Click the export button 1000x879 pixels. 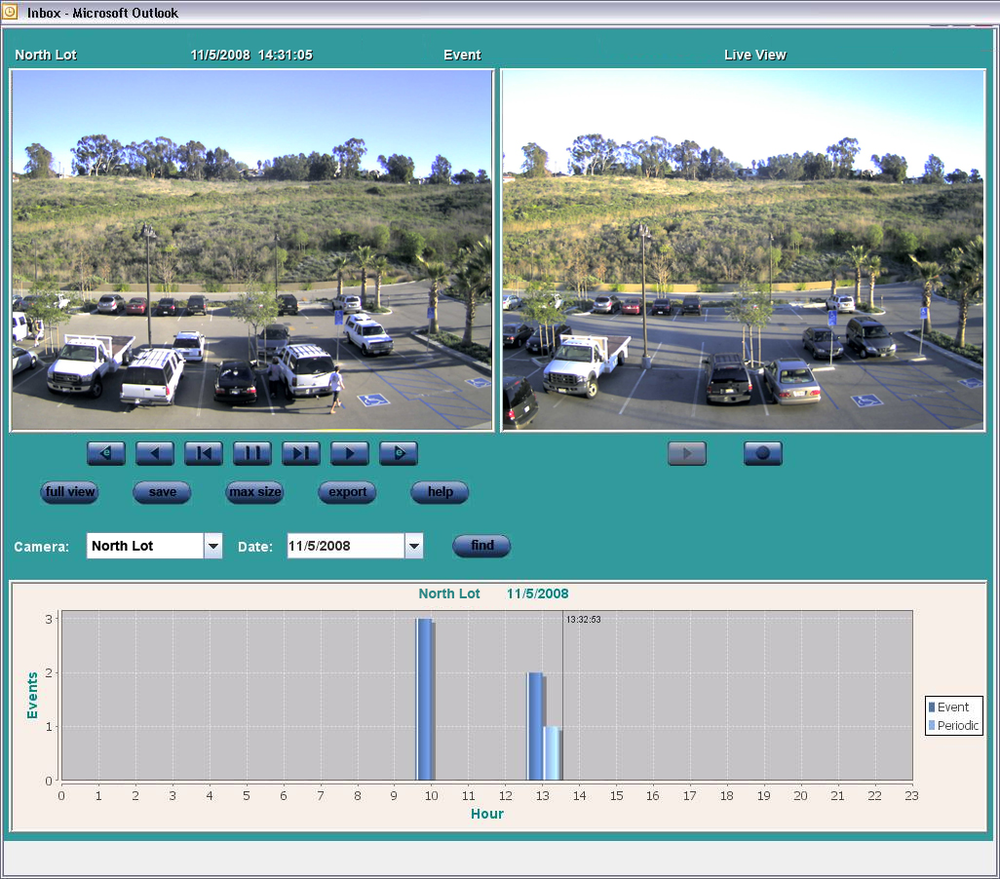[347, 492]
